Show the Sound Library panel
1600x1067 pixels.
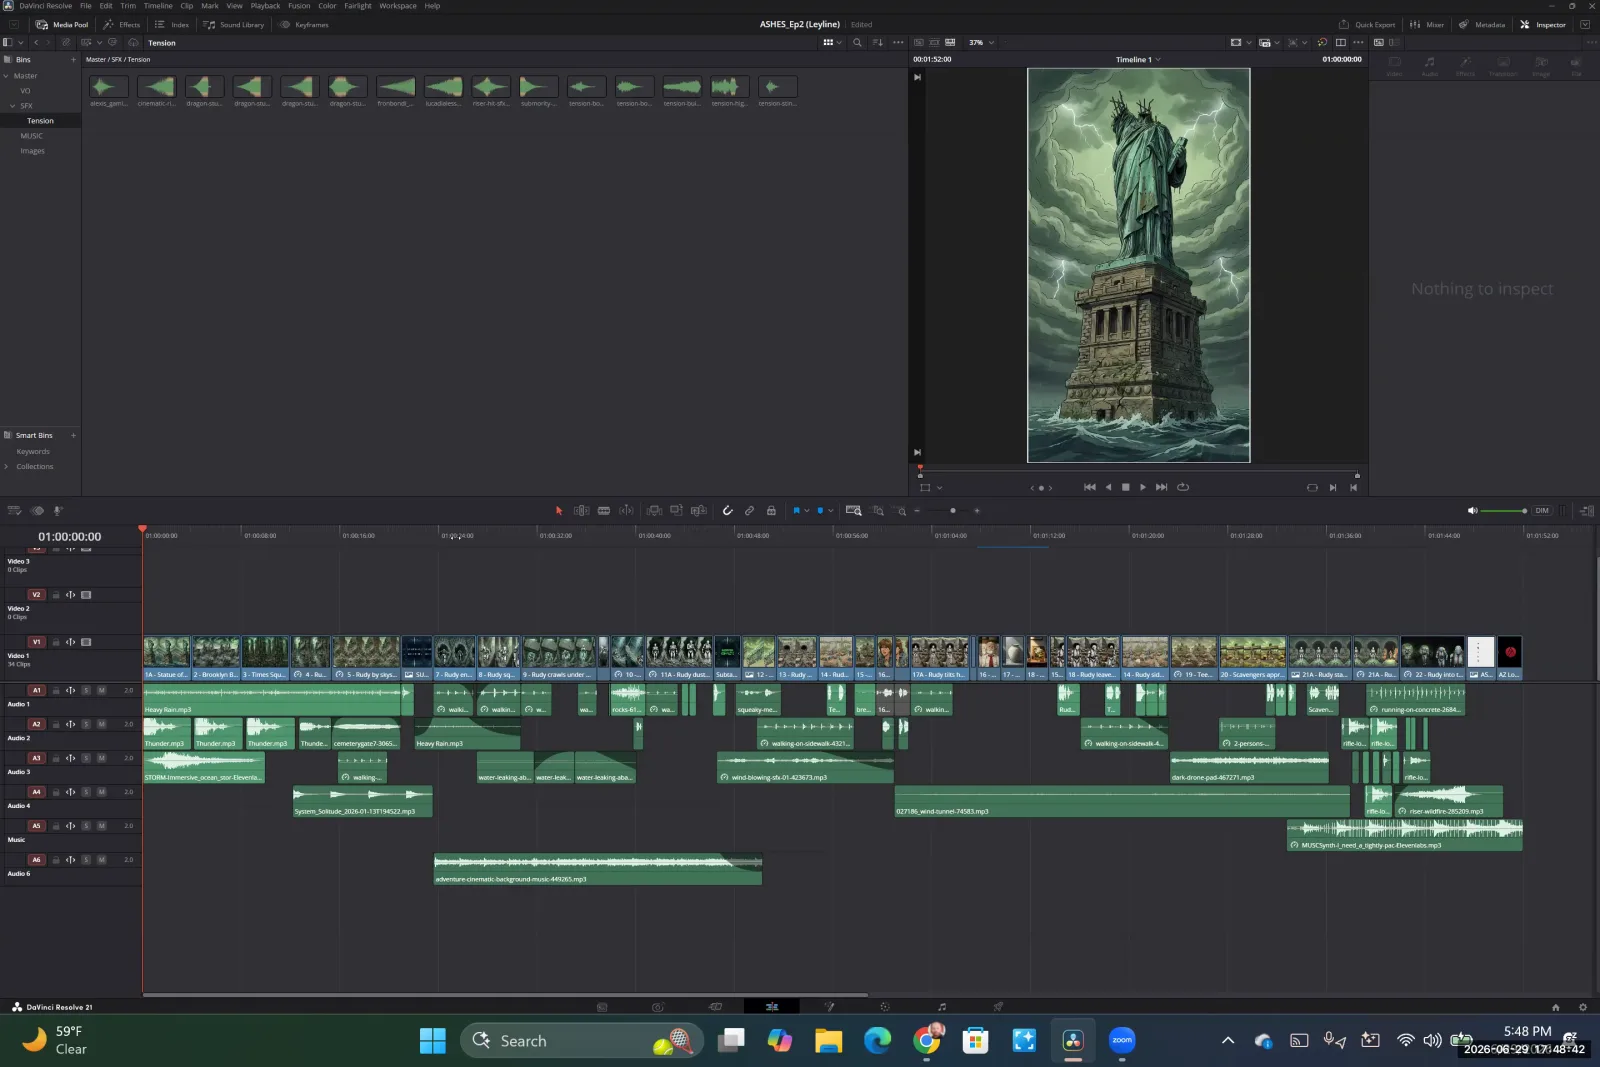[x=234, y=25]
